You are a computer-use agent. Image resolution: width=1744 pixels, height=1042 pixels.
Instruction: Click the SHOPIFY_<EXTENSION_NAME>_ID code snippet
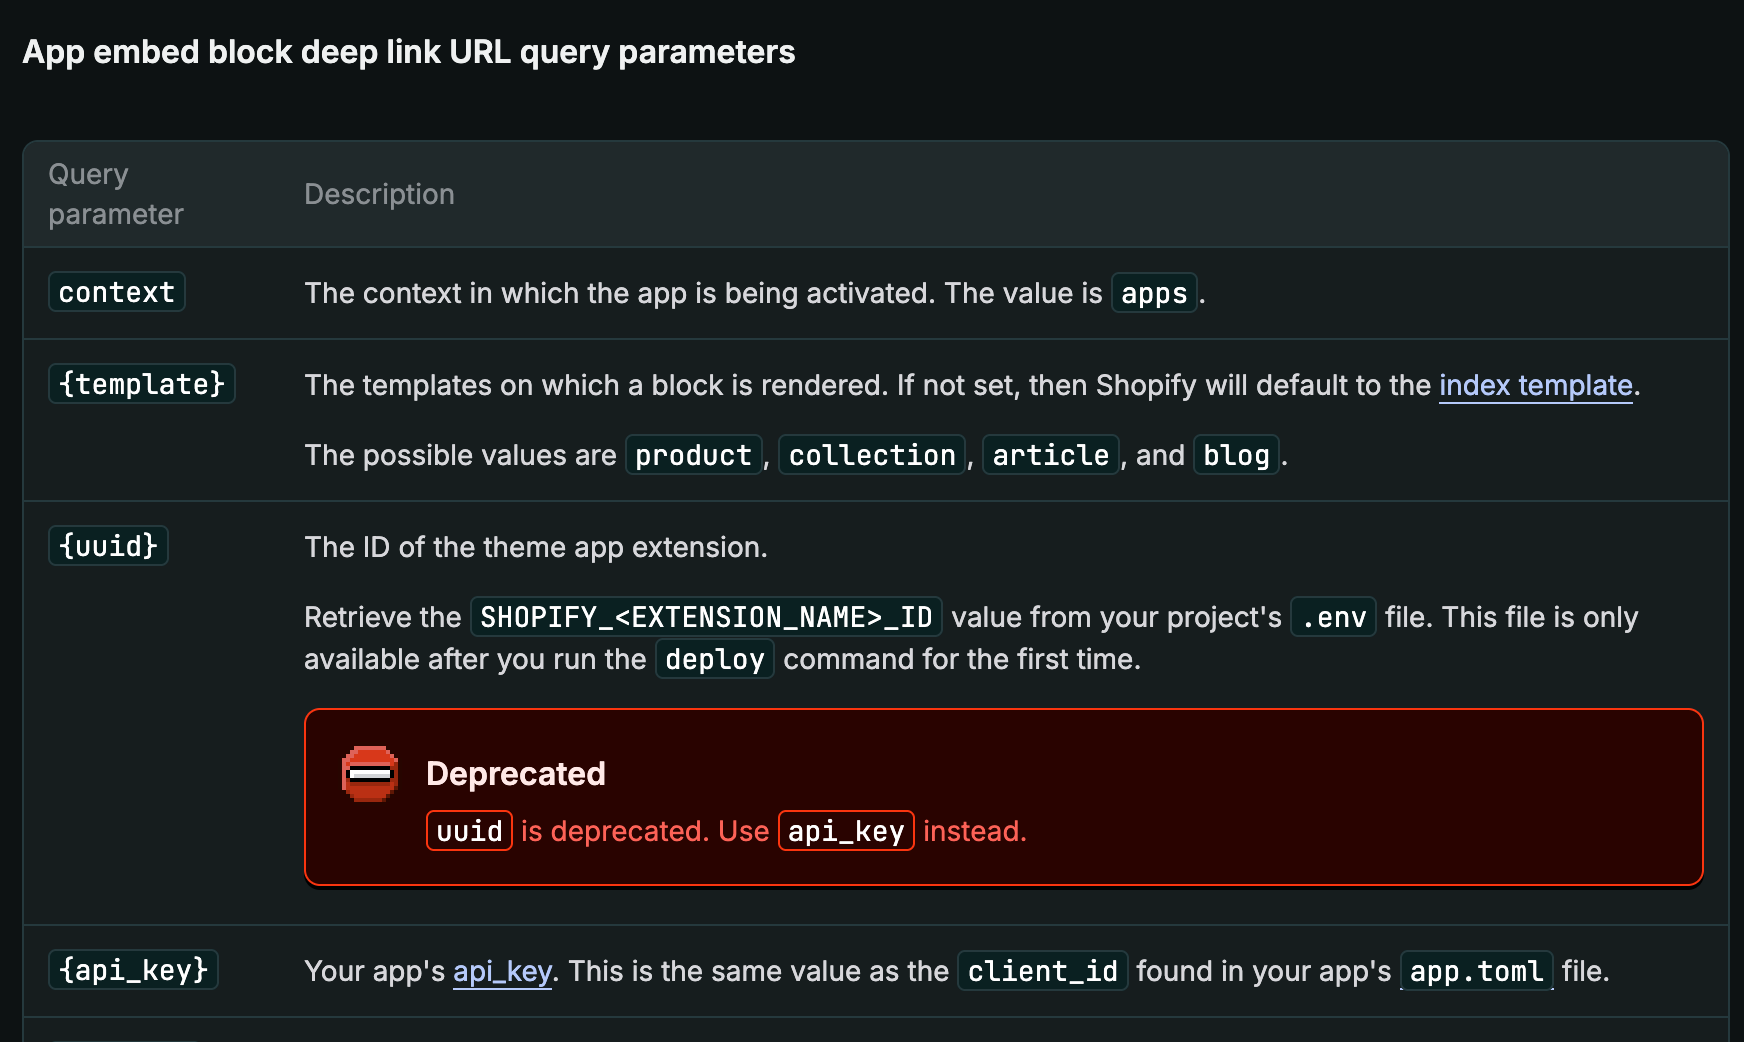click(706, 617)
